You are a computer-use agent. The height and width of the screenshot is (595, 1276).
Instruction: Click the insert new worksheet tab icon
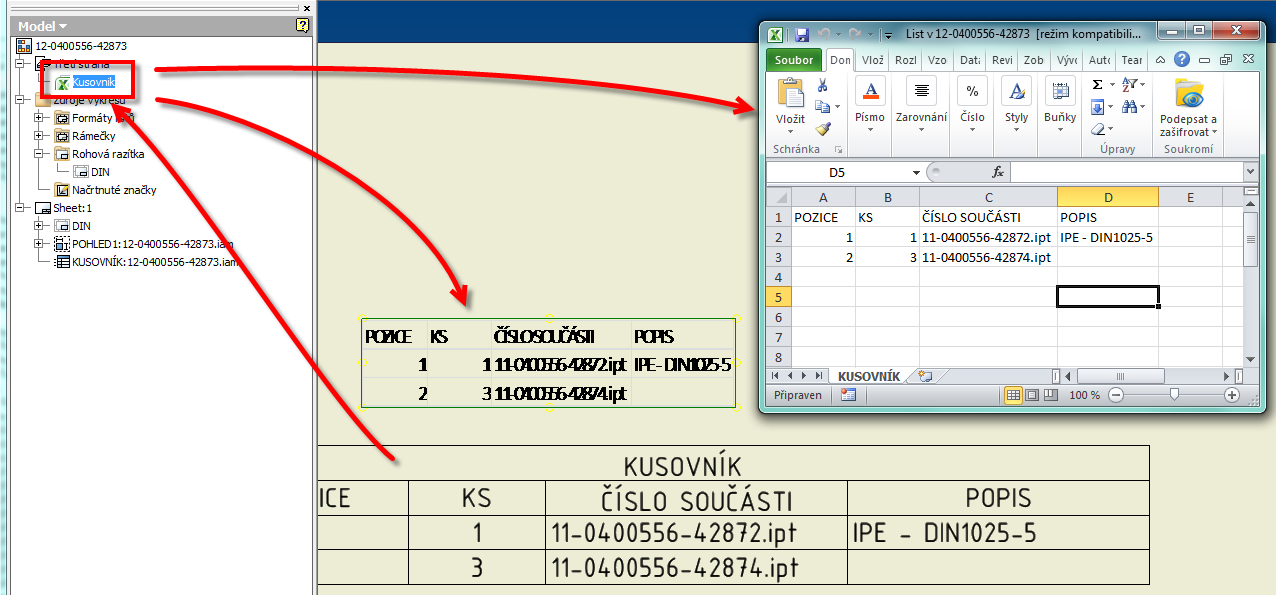[925, 376]
